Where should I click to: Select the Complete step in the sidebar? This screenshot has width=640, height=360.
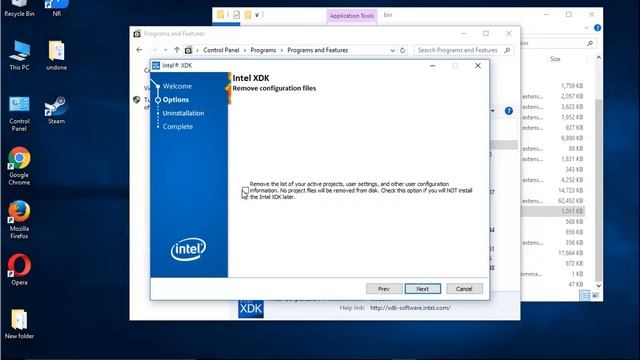click(178, 127)
